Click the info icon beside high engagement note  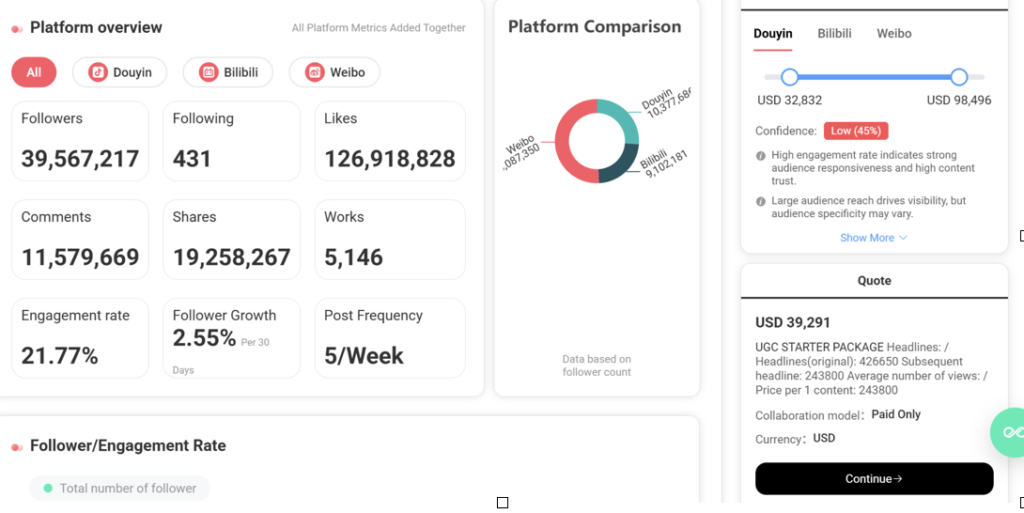[761, 156]
